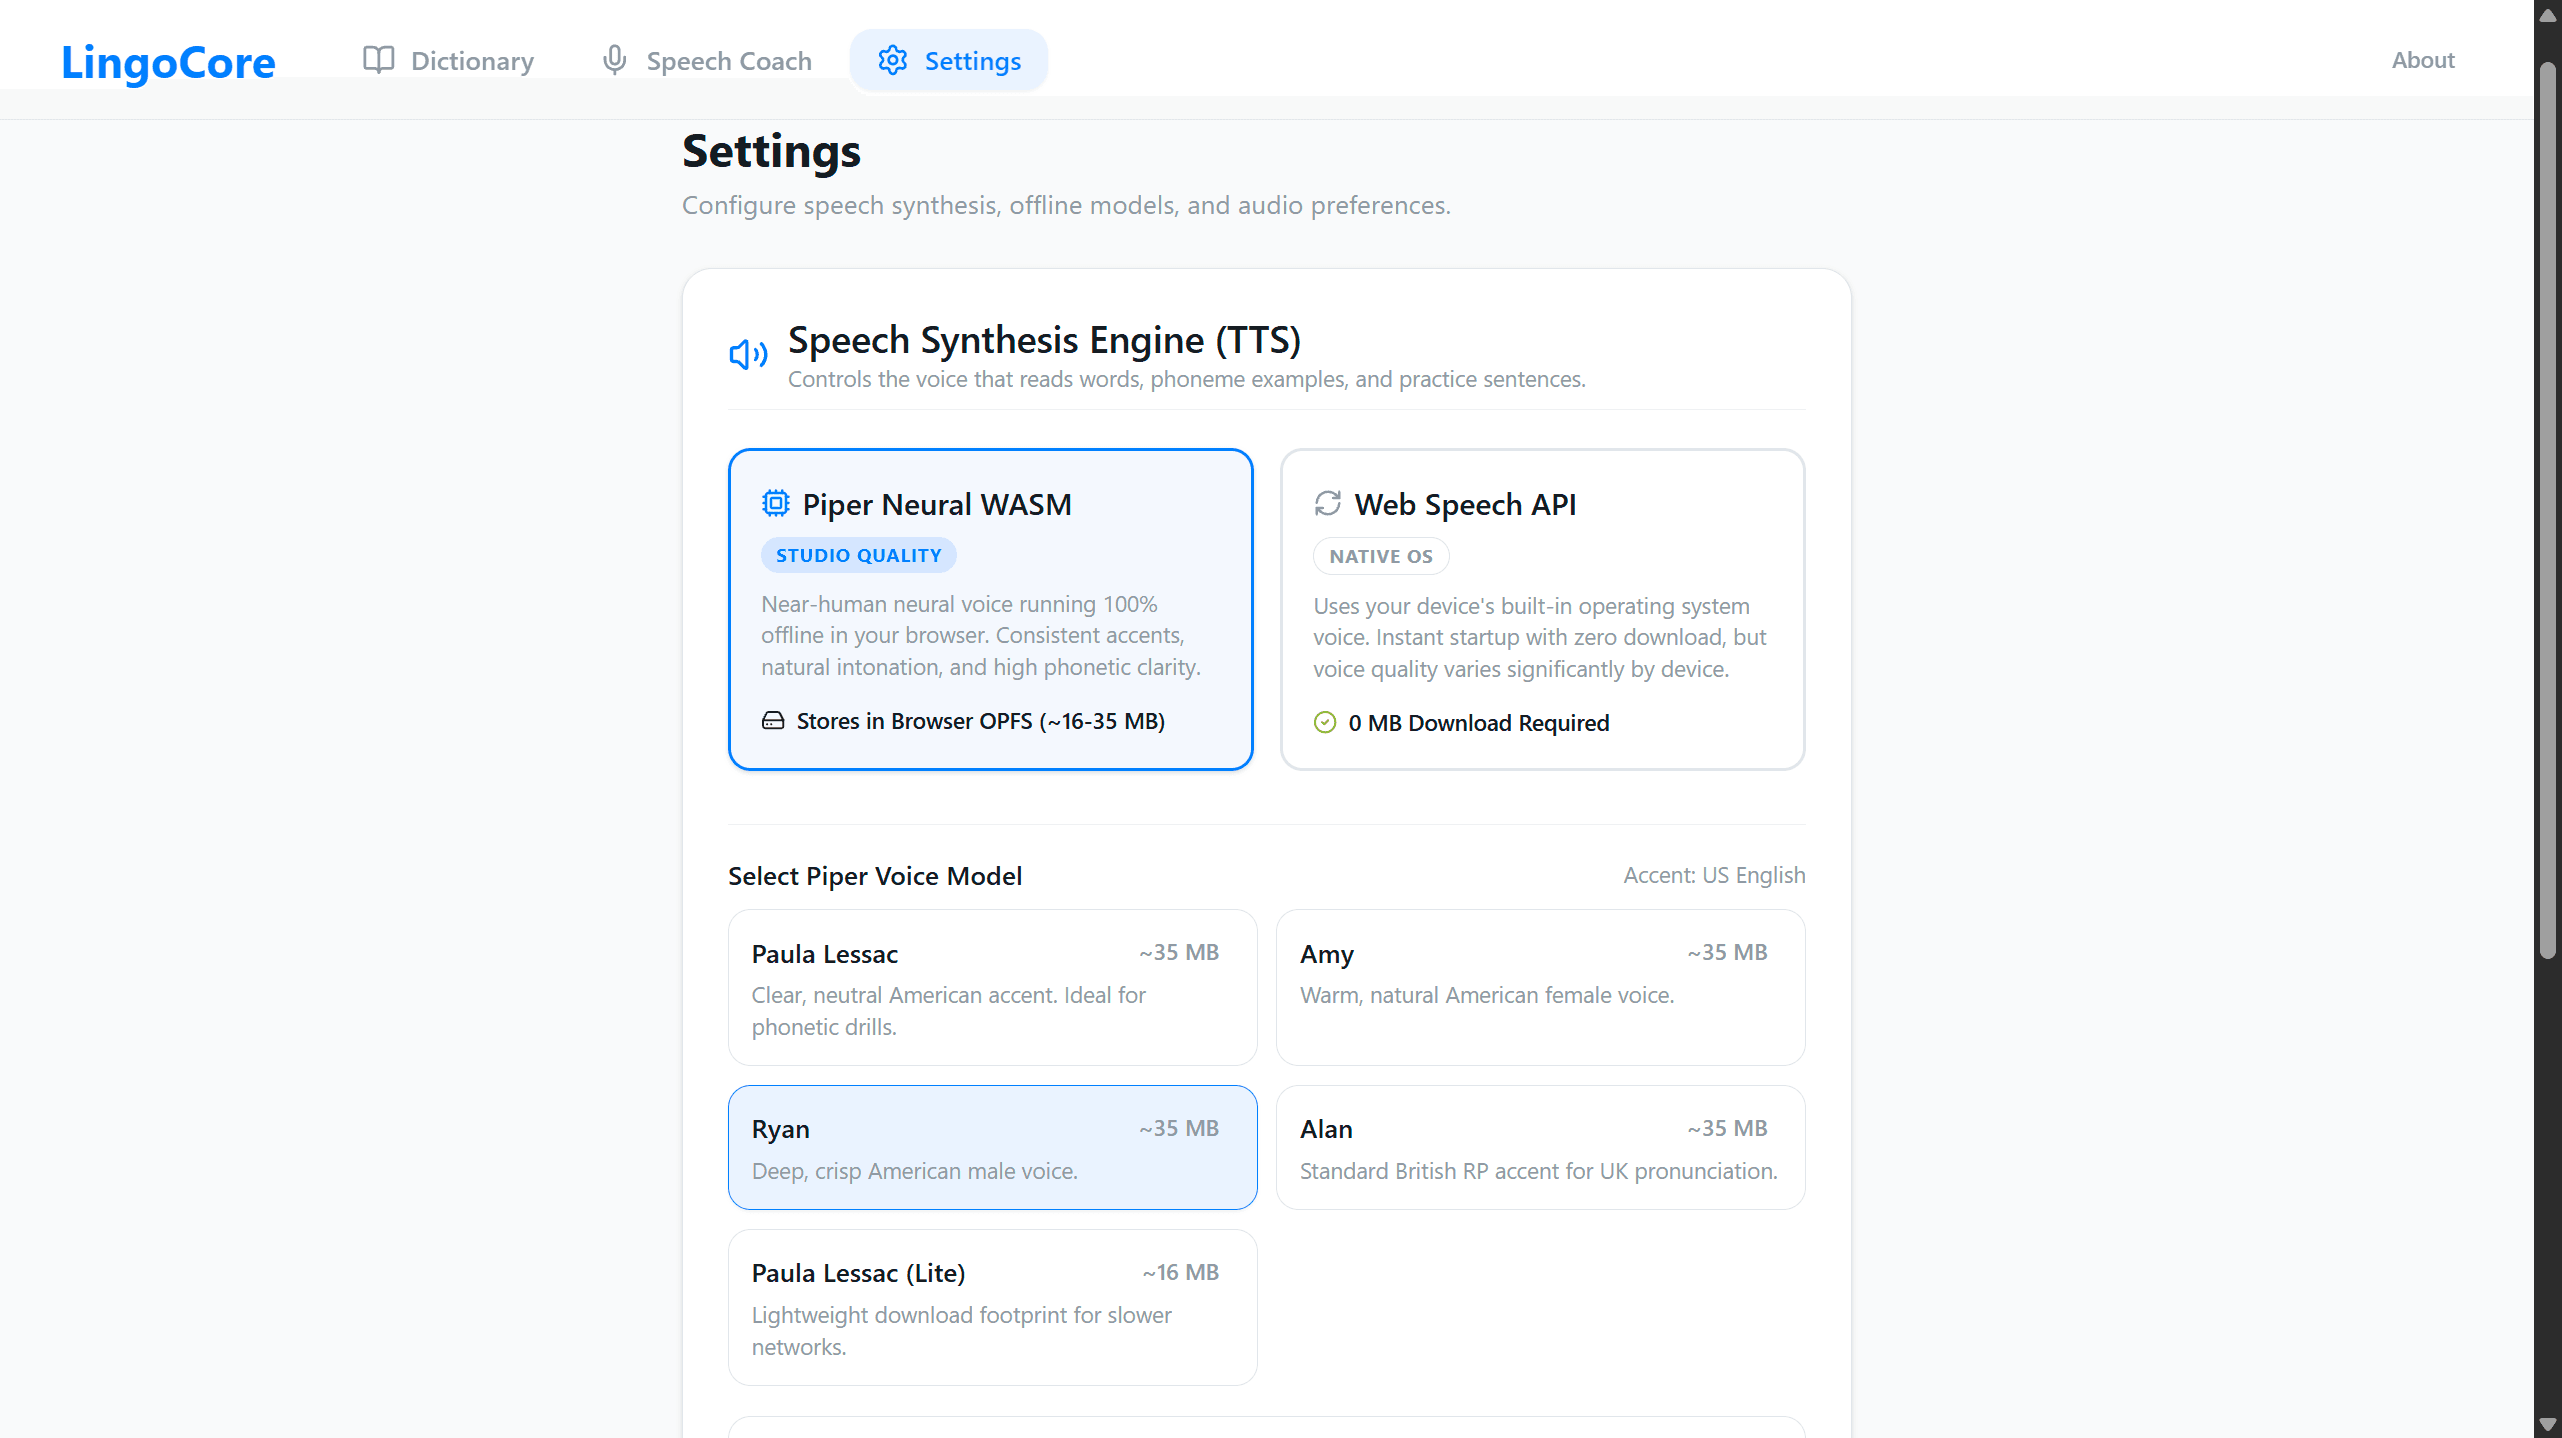
Task: Click the chip icon next to Piper Neural WASM
Action: [x=775, y=503]
